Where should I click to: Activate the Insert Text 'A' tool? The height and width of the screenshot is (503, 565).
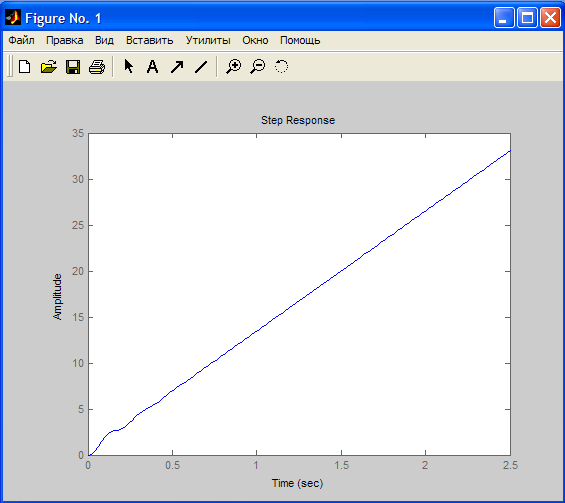click(x=152, y=67)
